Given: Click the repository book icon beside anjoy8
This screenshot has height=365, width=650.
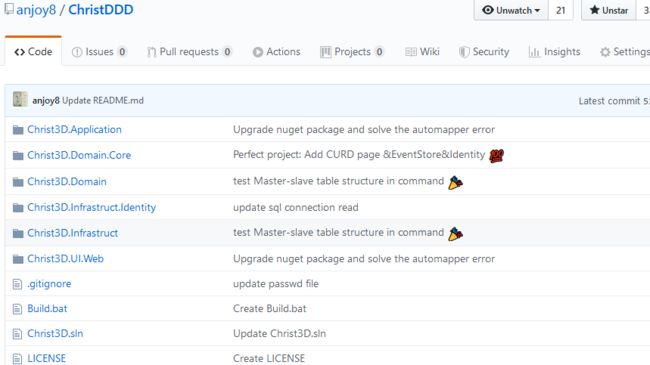Looking at the screenshot, I should click(x=9, y=9).
